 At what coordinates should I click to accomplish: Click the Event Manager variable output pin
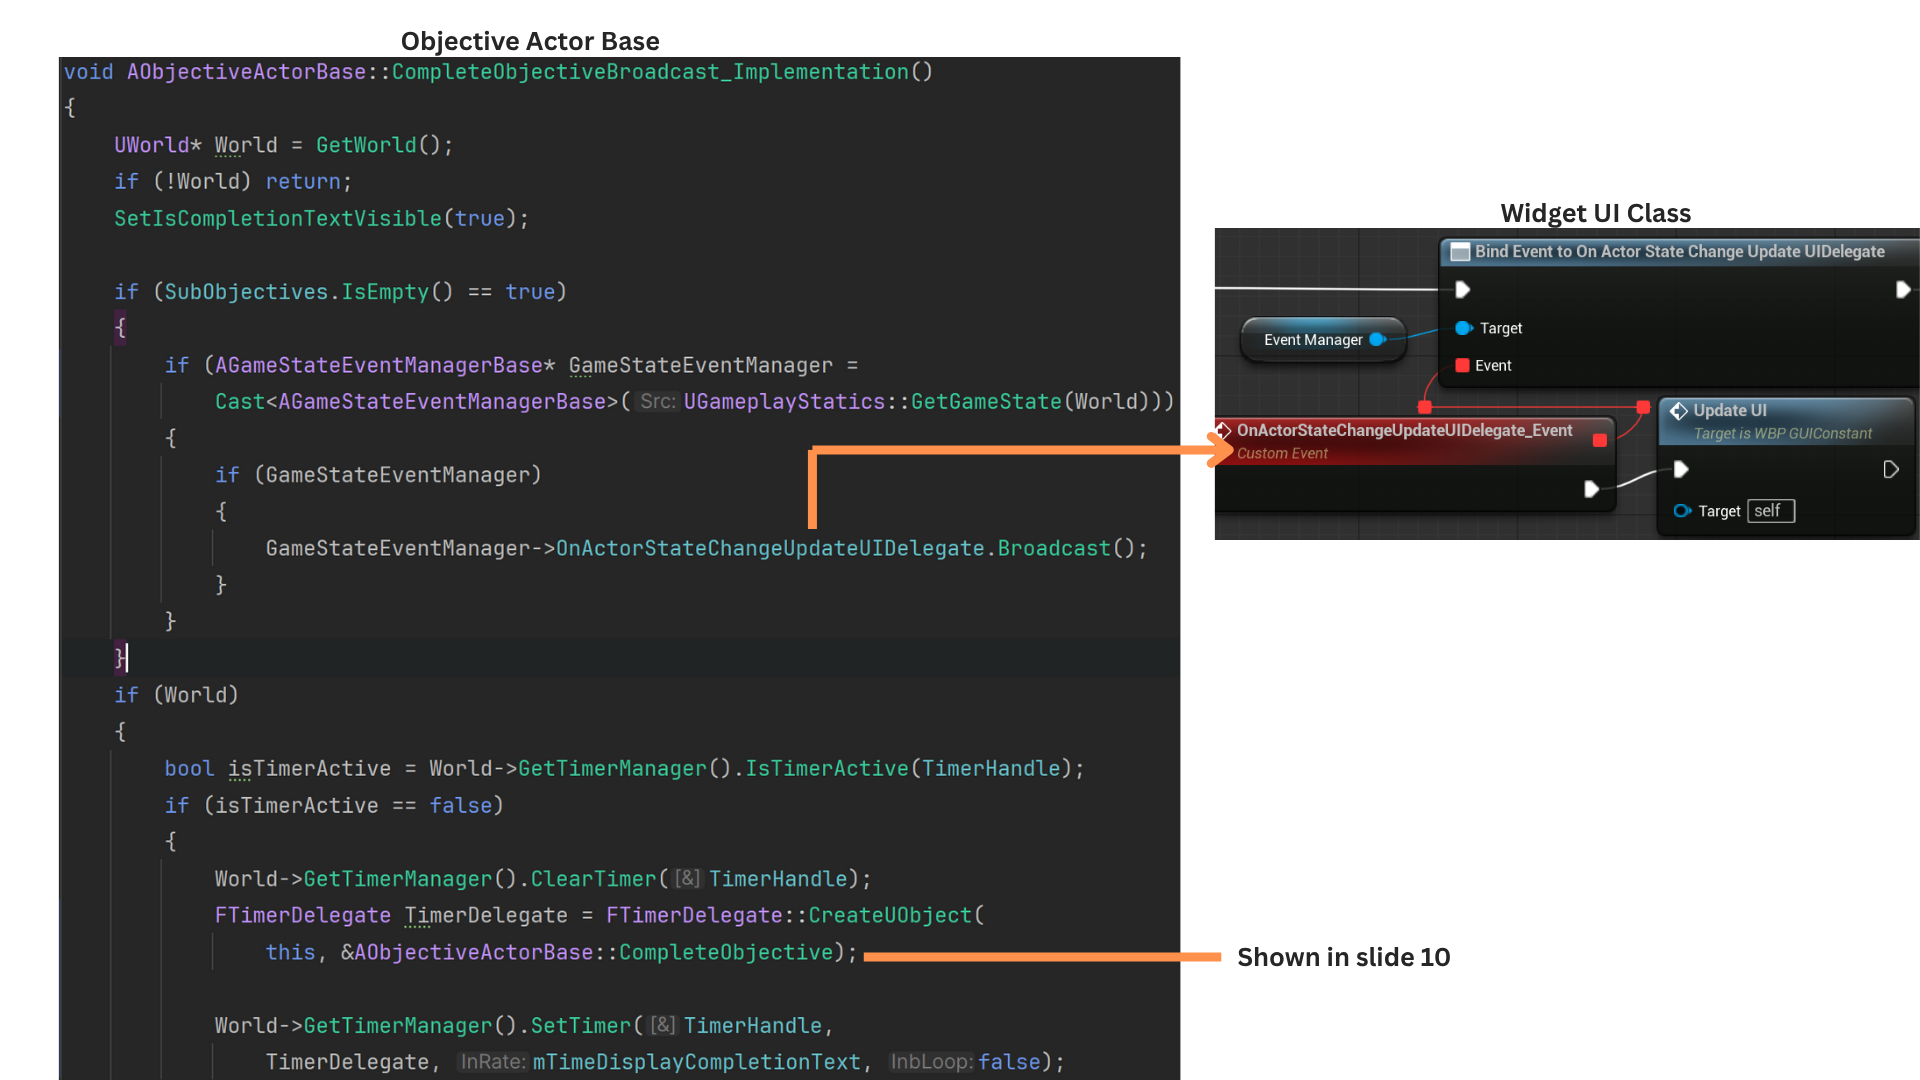tap(1377, 340)
